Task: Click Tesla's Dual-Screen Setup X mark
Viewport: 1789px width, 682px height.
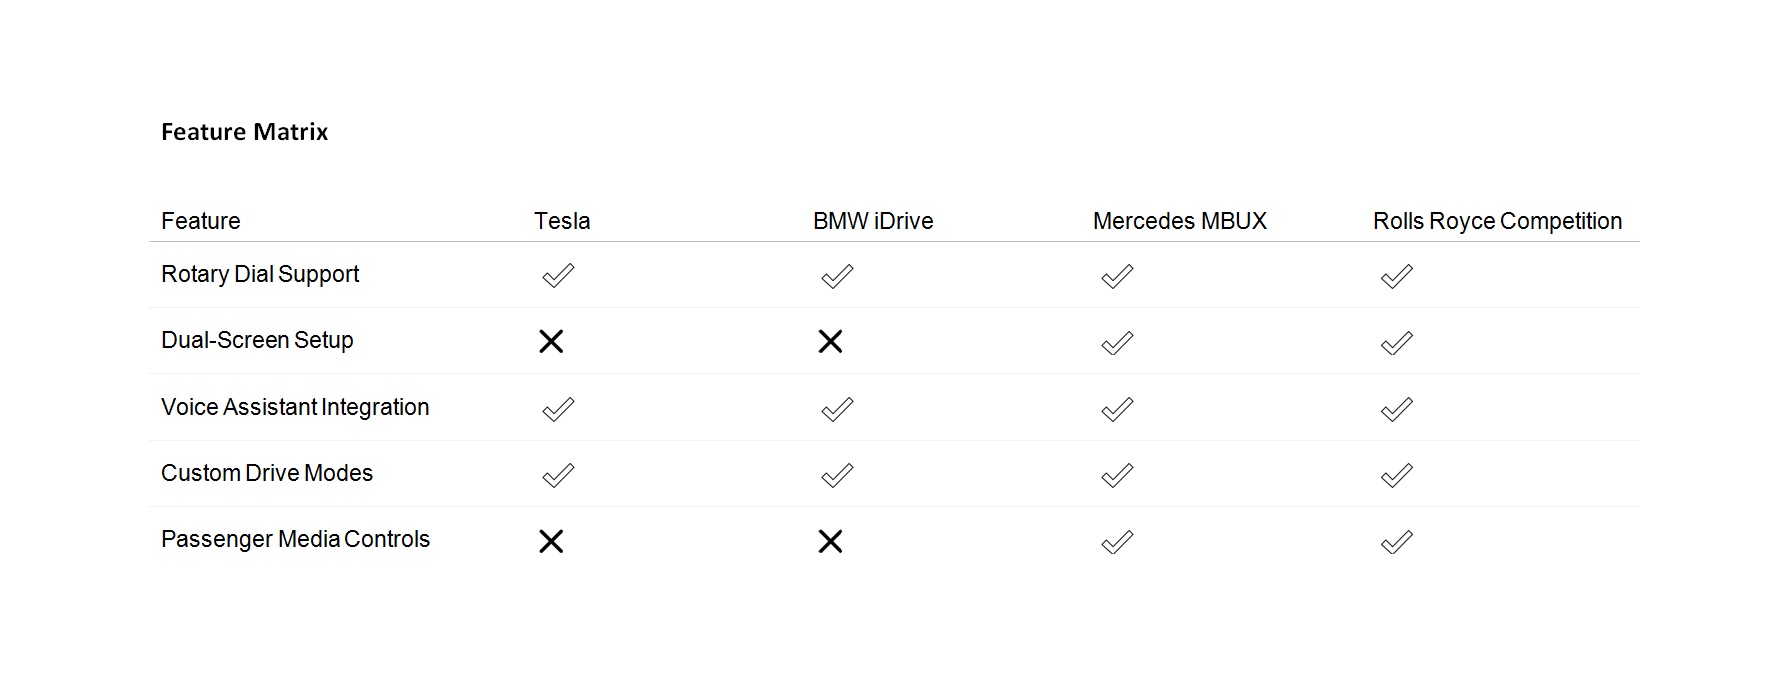Action: point(551,342)
